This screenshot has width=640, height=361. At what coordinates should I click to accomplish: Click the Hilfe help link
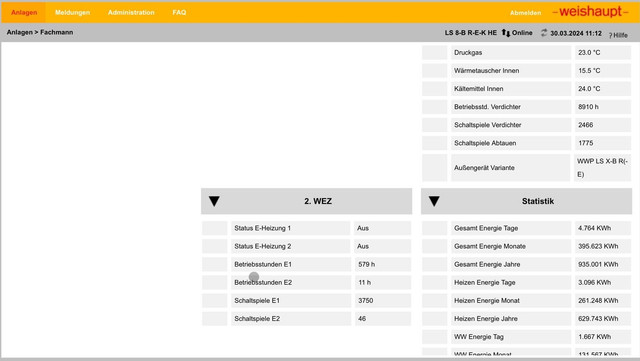point(618,35)
